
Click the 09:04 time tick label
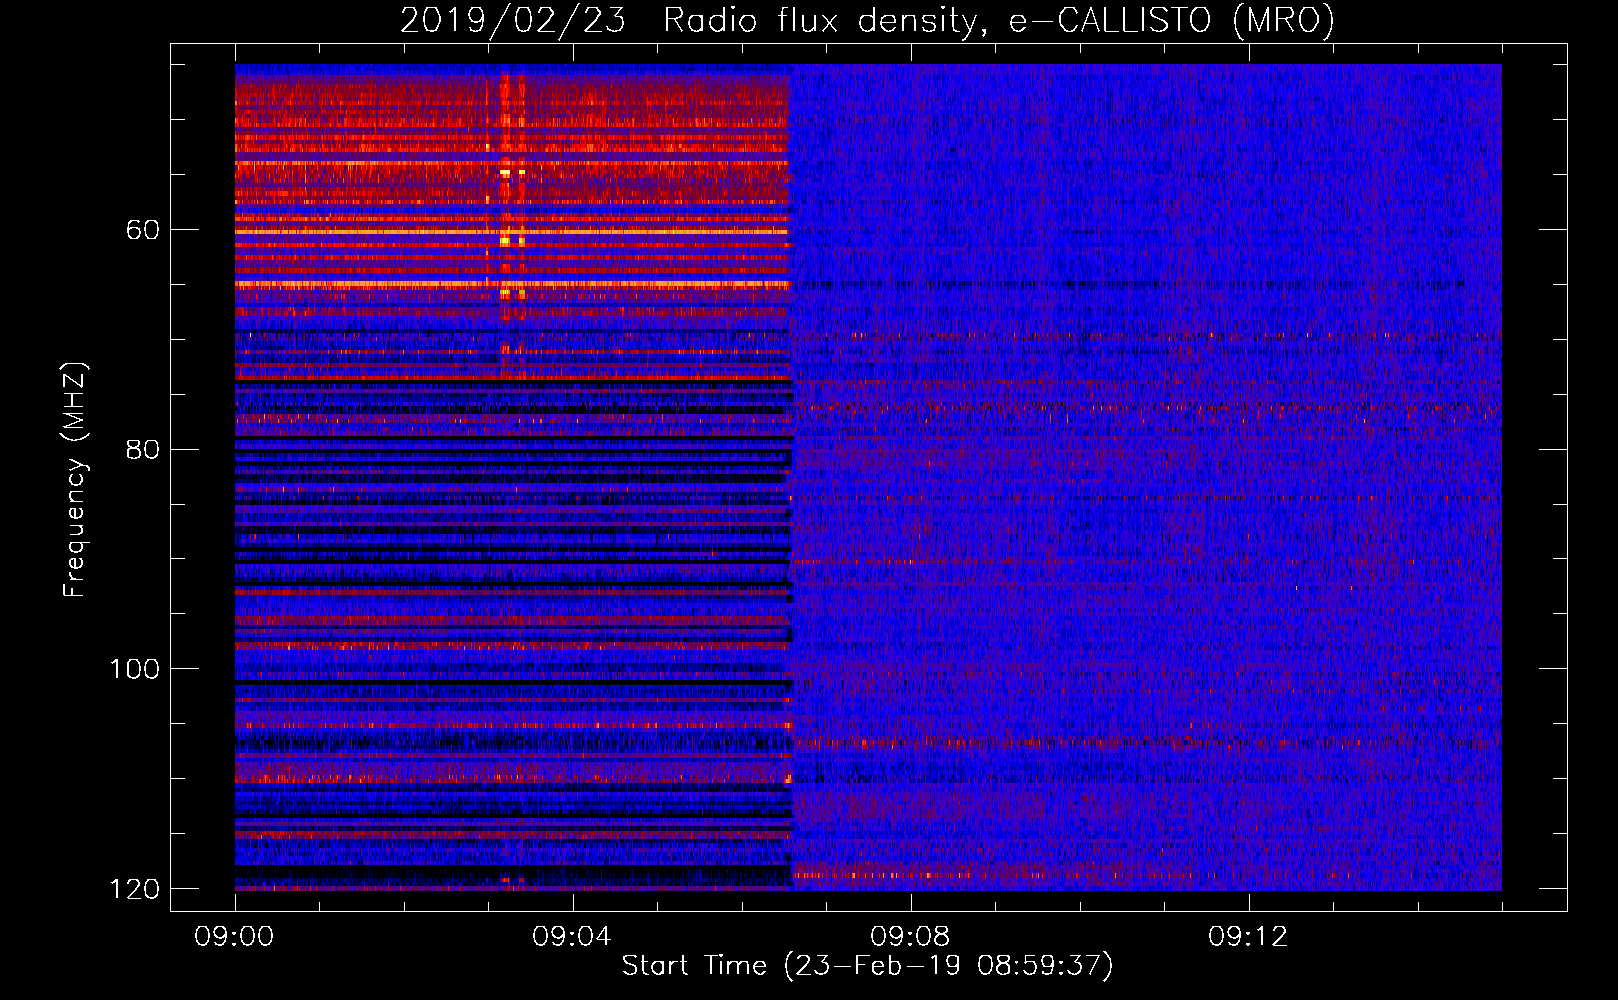572,937
